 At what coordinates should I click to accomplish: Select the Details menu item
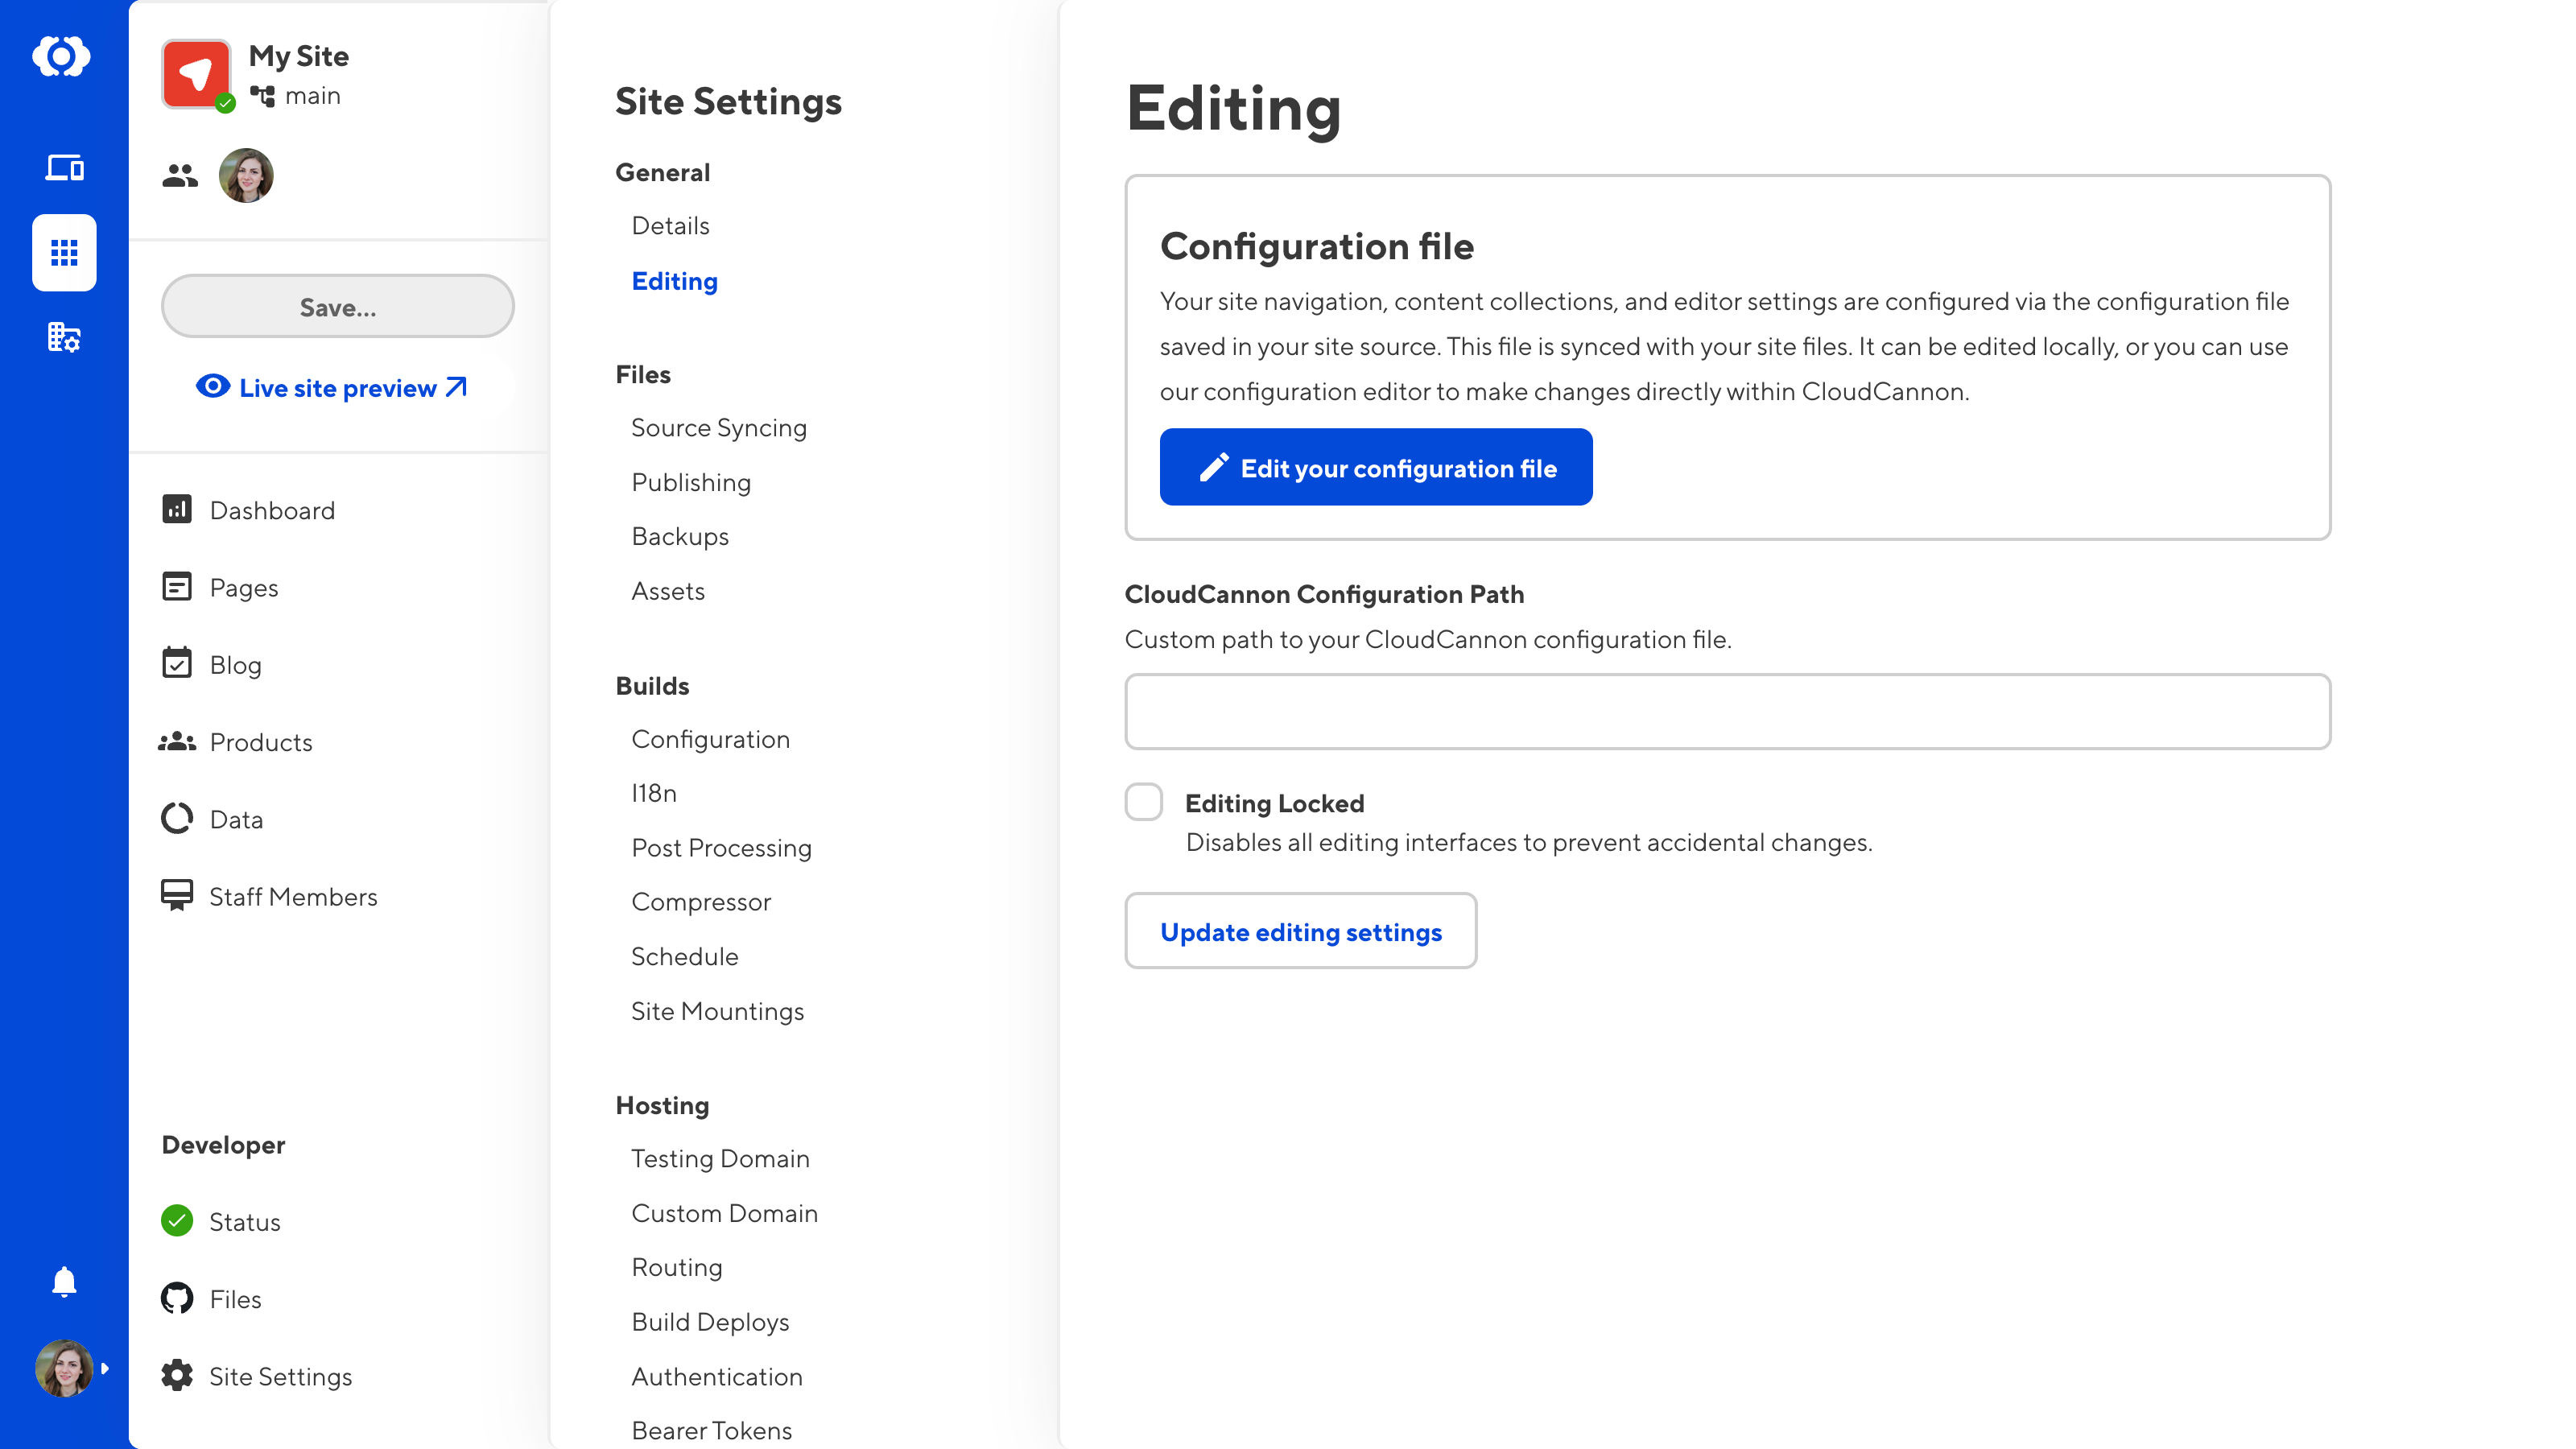pos(669,226)
